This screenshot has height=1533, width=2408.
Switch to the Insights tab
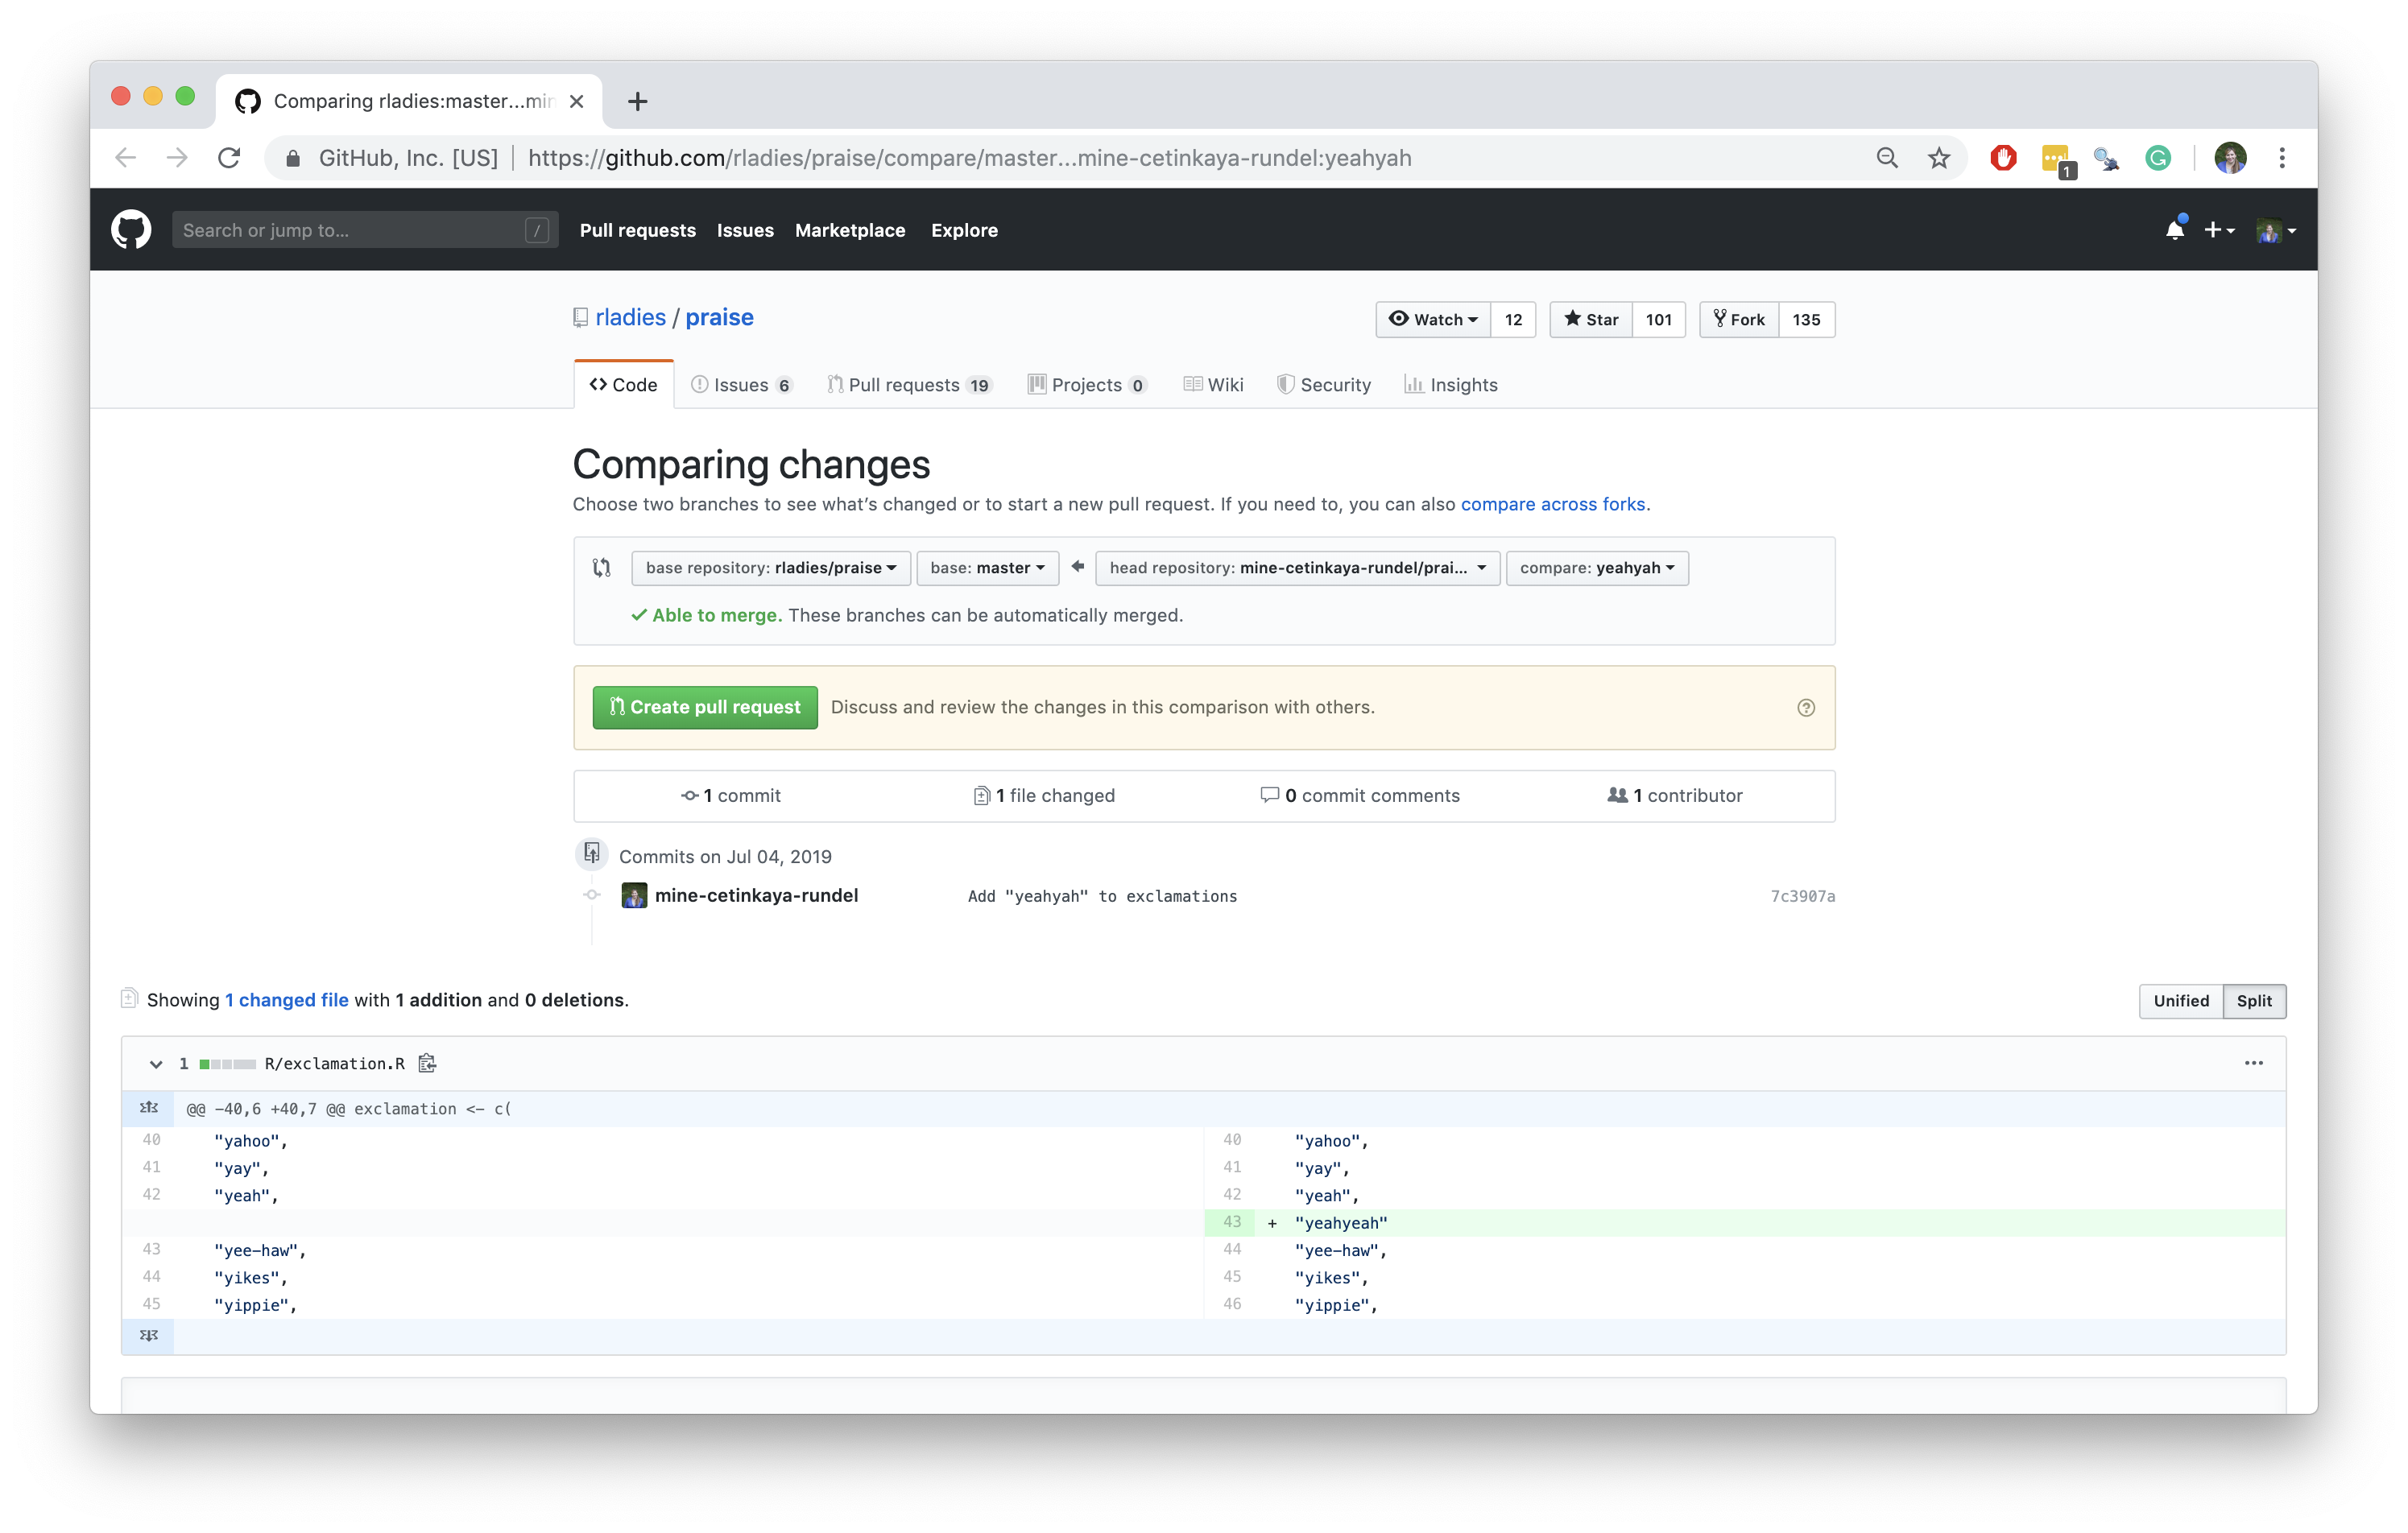[x=1451, y=385]
